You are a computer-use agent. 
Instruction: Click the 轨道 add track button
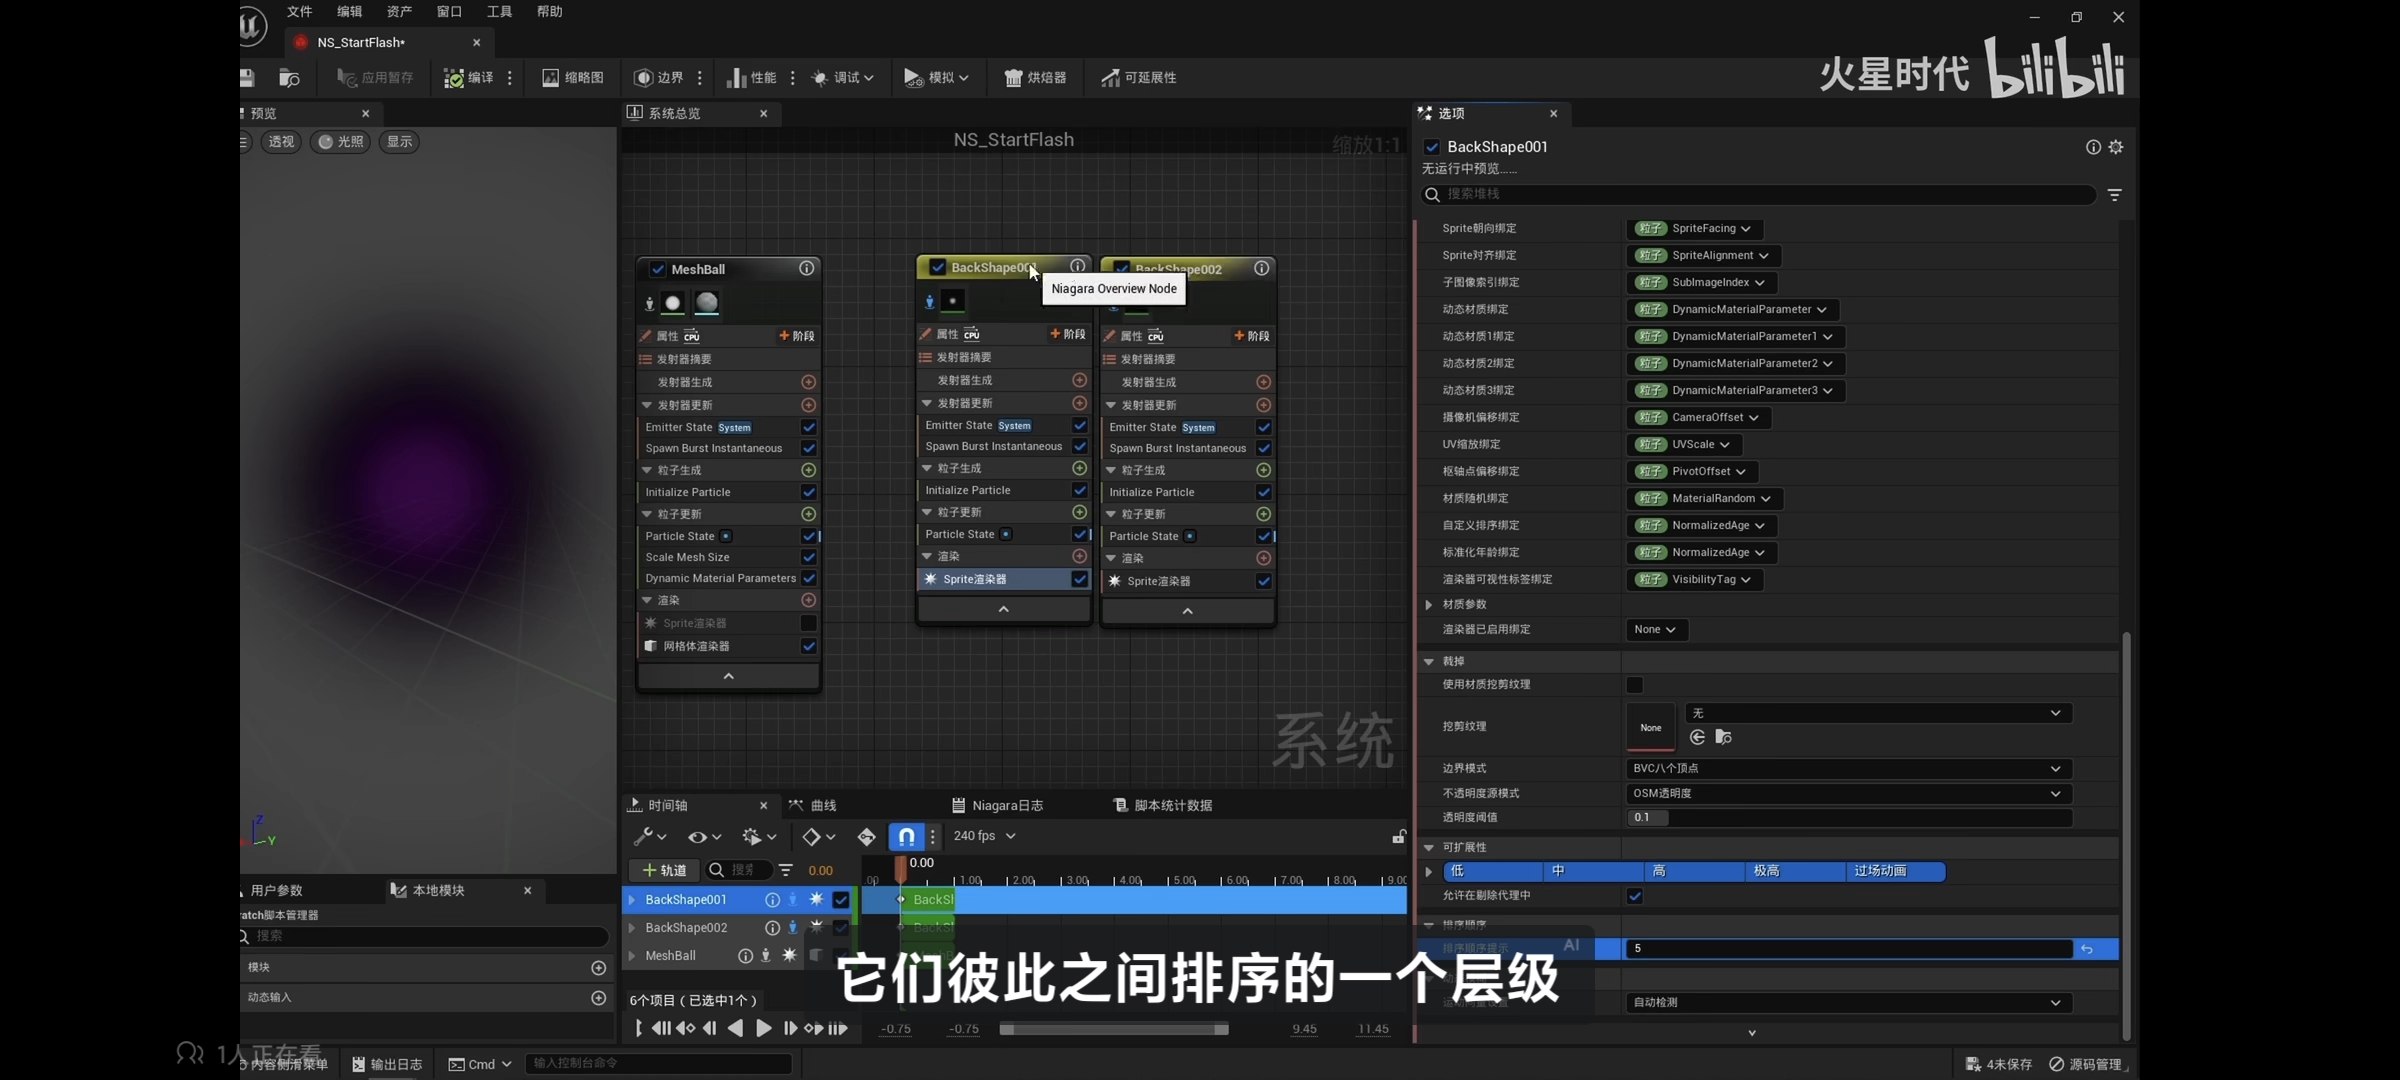pos(664,870)
